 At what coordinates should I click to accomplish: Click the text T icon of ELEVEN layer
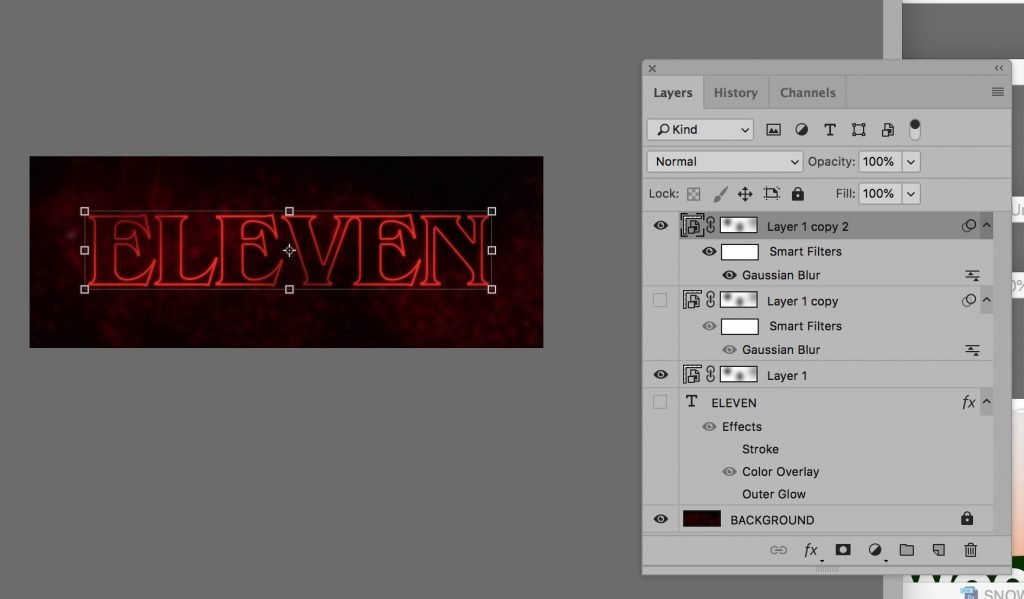(692, 402)
